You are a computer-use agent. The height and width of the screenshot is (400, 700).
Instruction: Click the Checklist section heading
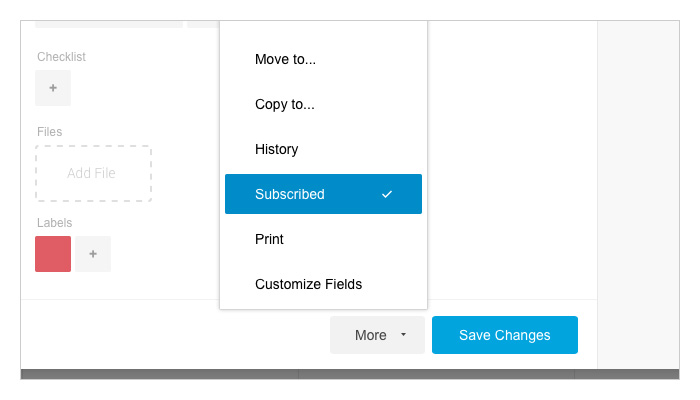(x=61, y=57)
